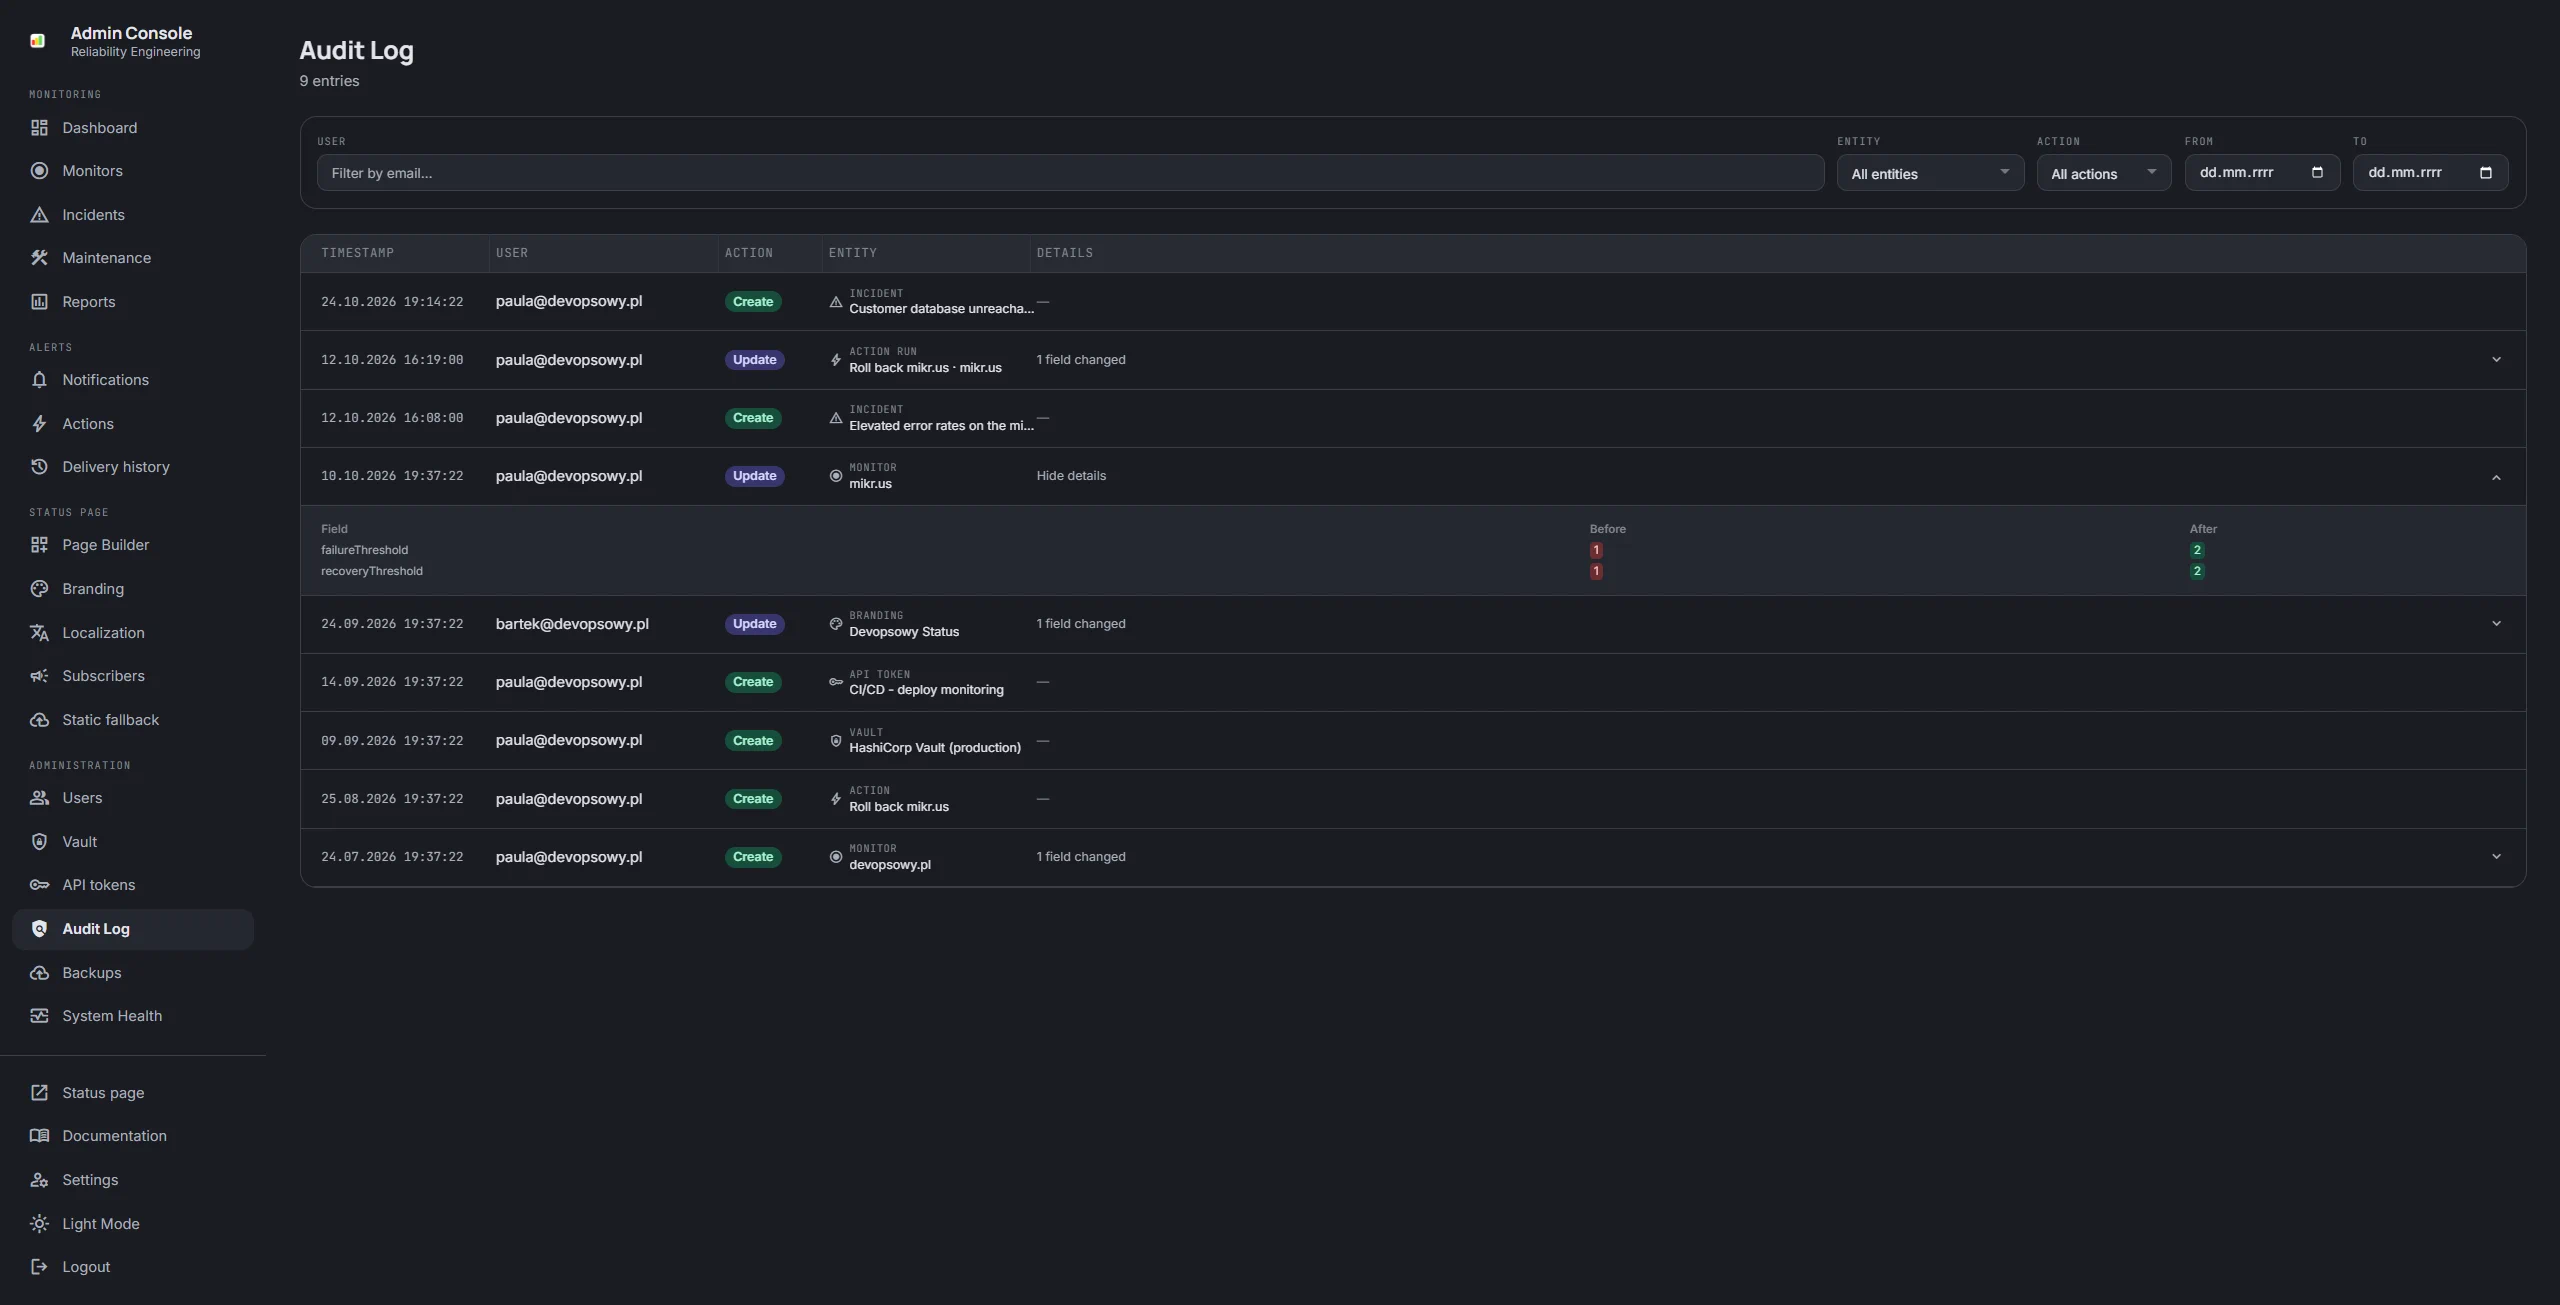Click the Customer database unreacha... incident entry

pyautogui.click(x=941, y=309)
